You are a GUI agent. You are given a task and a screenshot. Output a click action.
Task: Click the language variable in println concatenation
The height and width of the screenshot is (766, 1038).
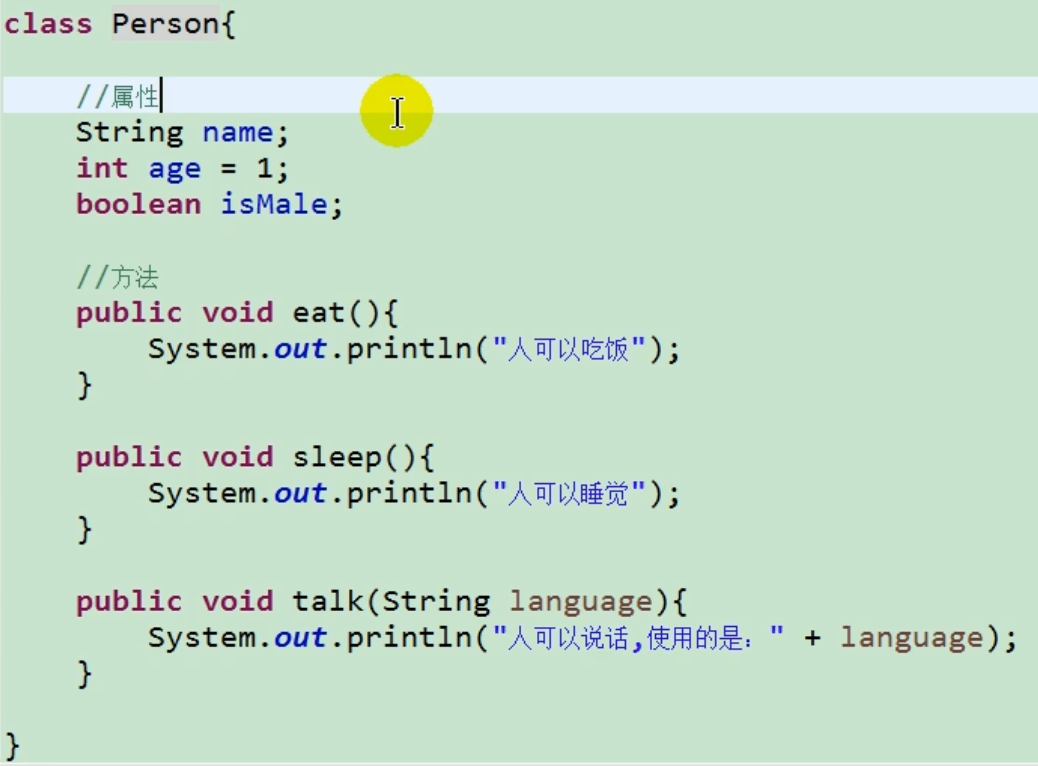912,638
